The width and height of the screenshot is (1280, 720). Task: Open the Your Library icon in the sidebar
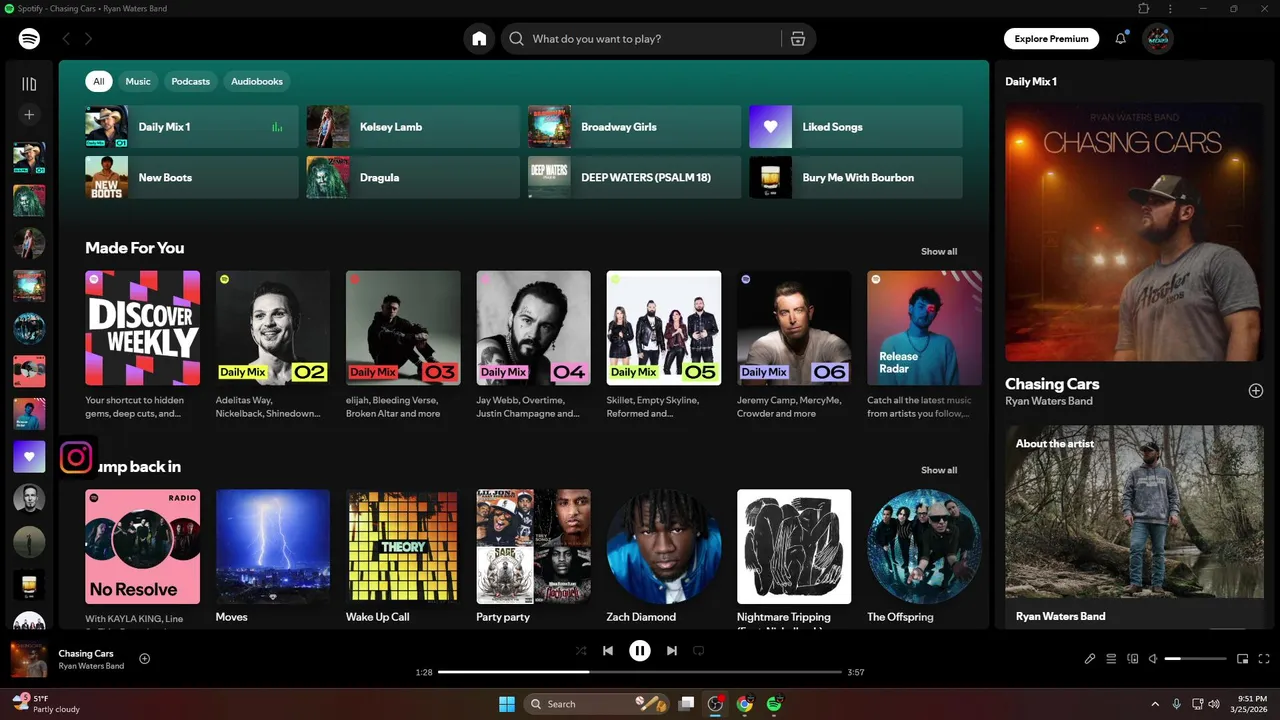click(29, 84)
